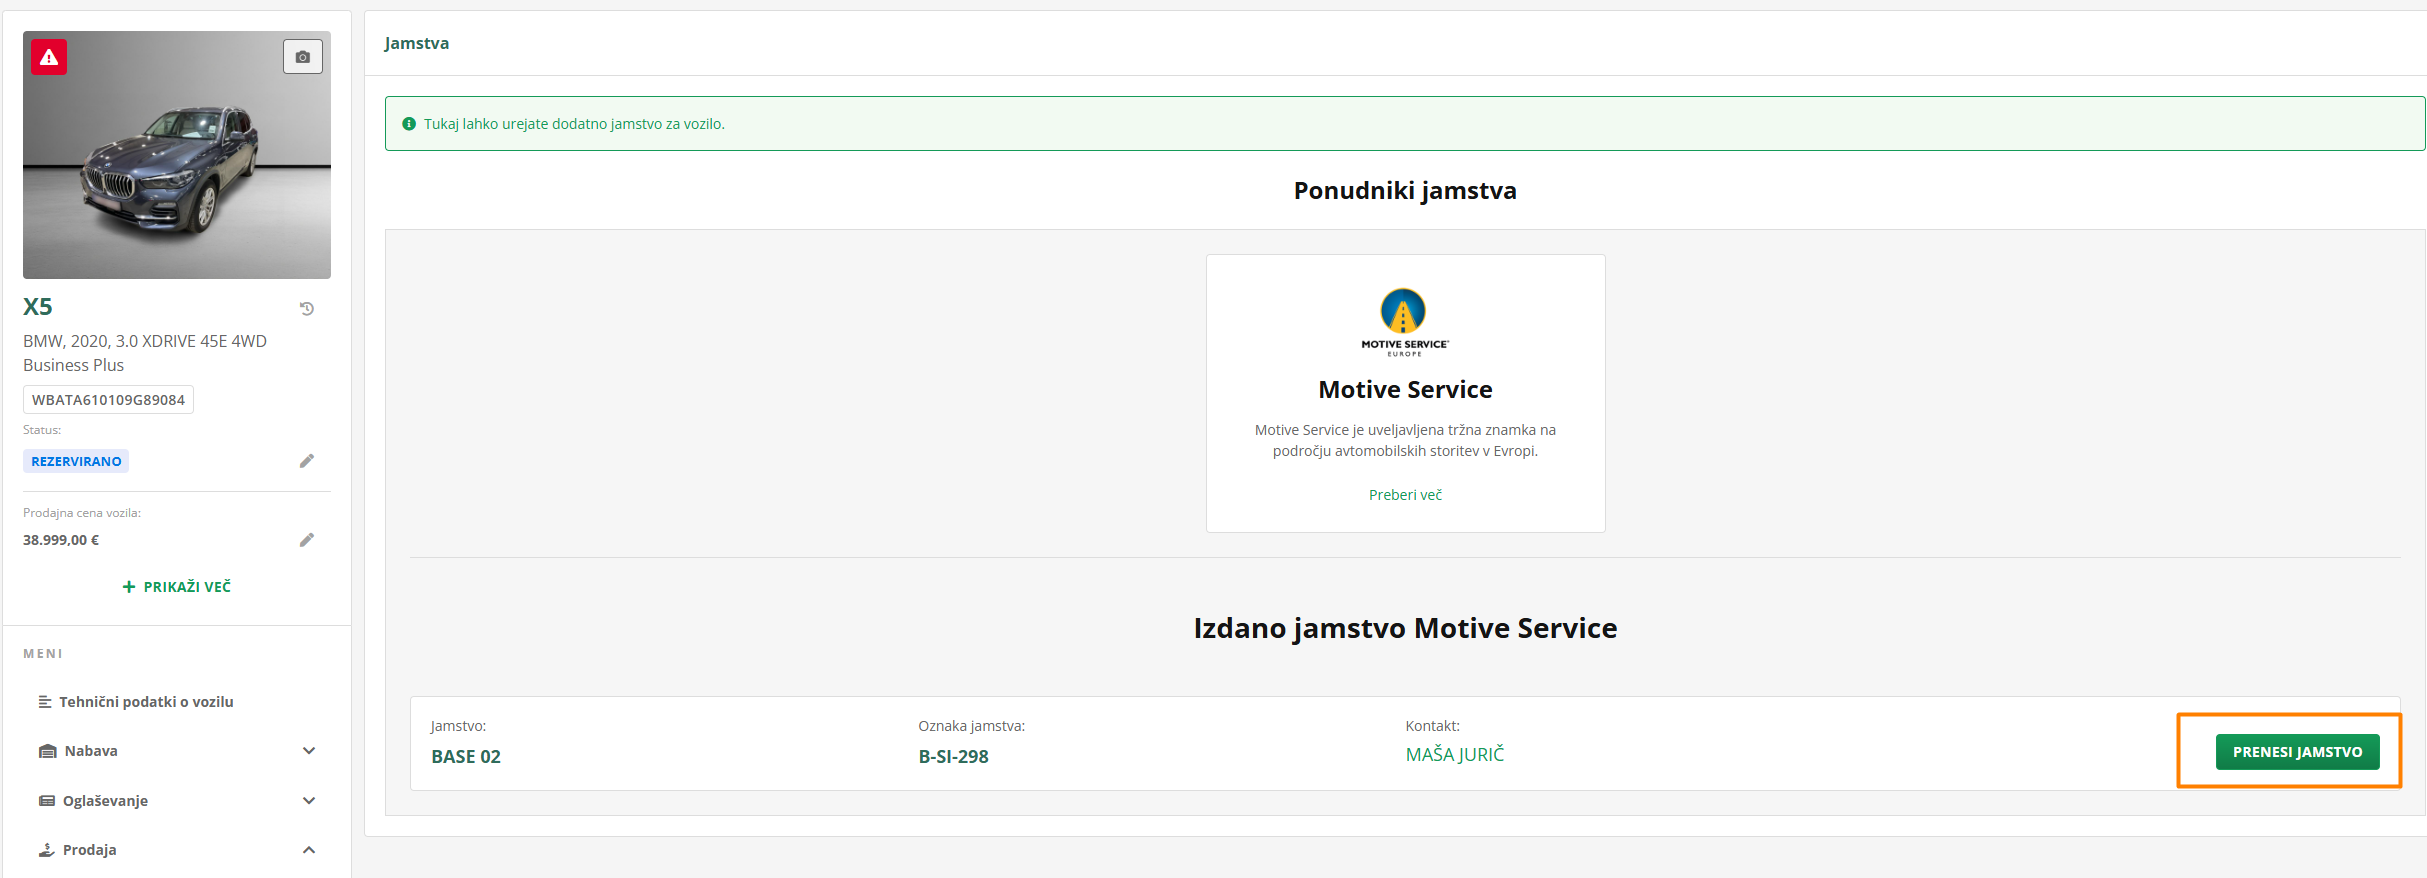The height and width of the screenshot is (878, 2427).
Task: Click the REZERVIRANO status badge
Action: point(76,461)
